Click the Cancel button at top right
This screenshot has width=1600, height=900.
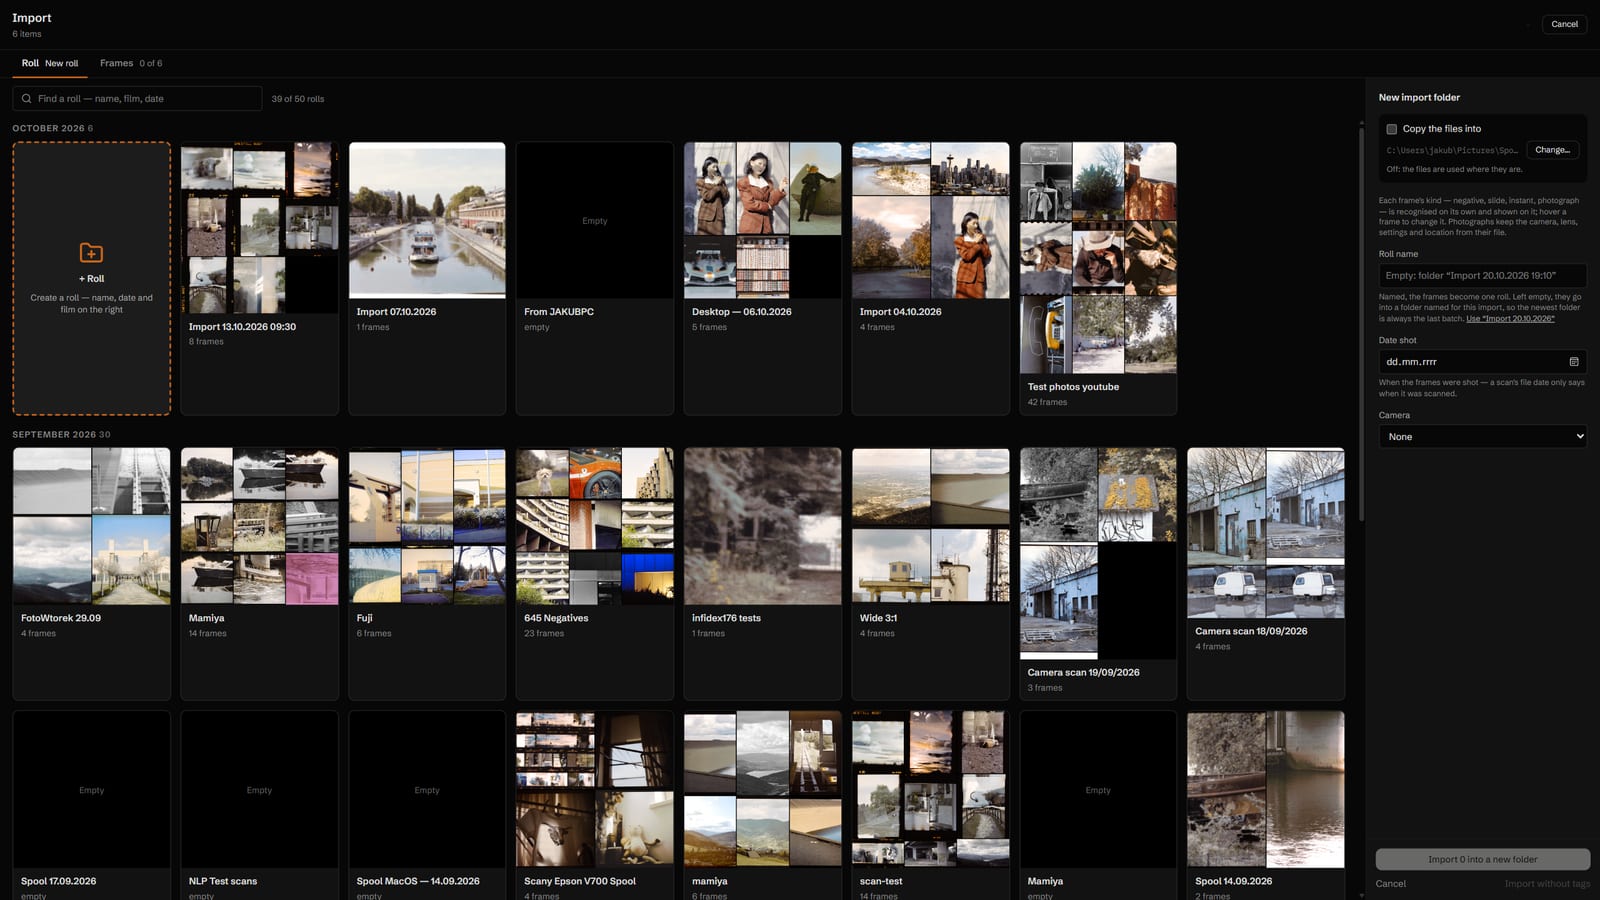1564,24
